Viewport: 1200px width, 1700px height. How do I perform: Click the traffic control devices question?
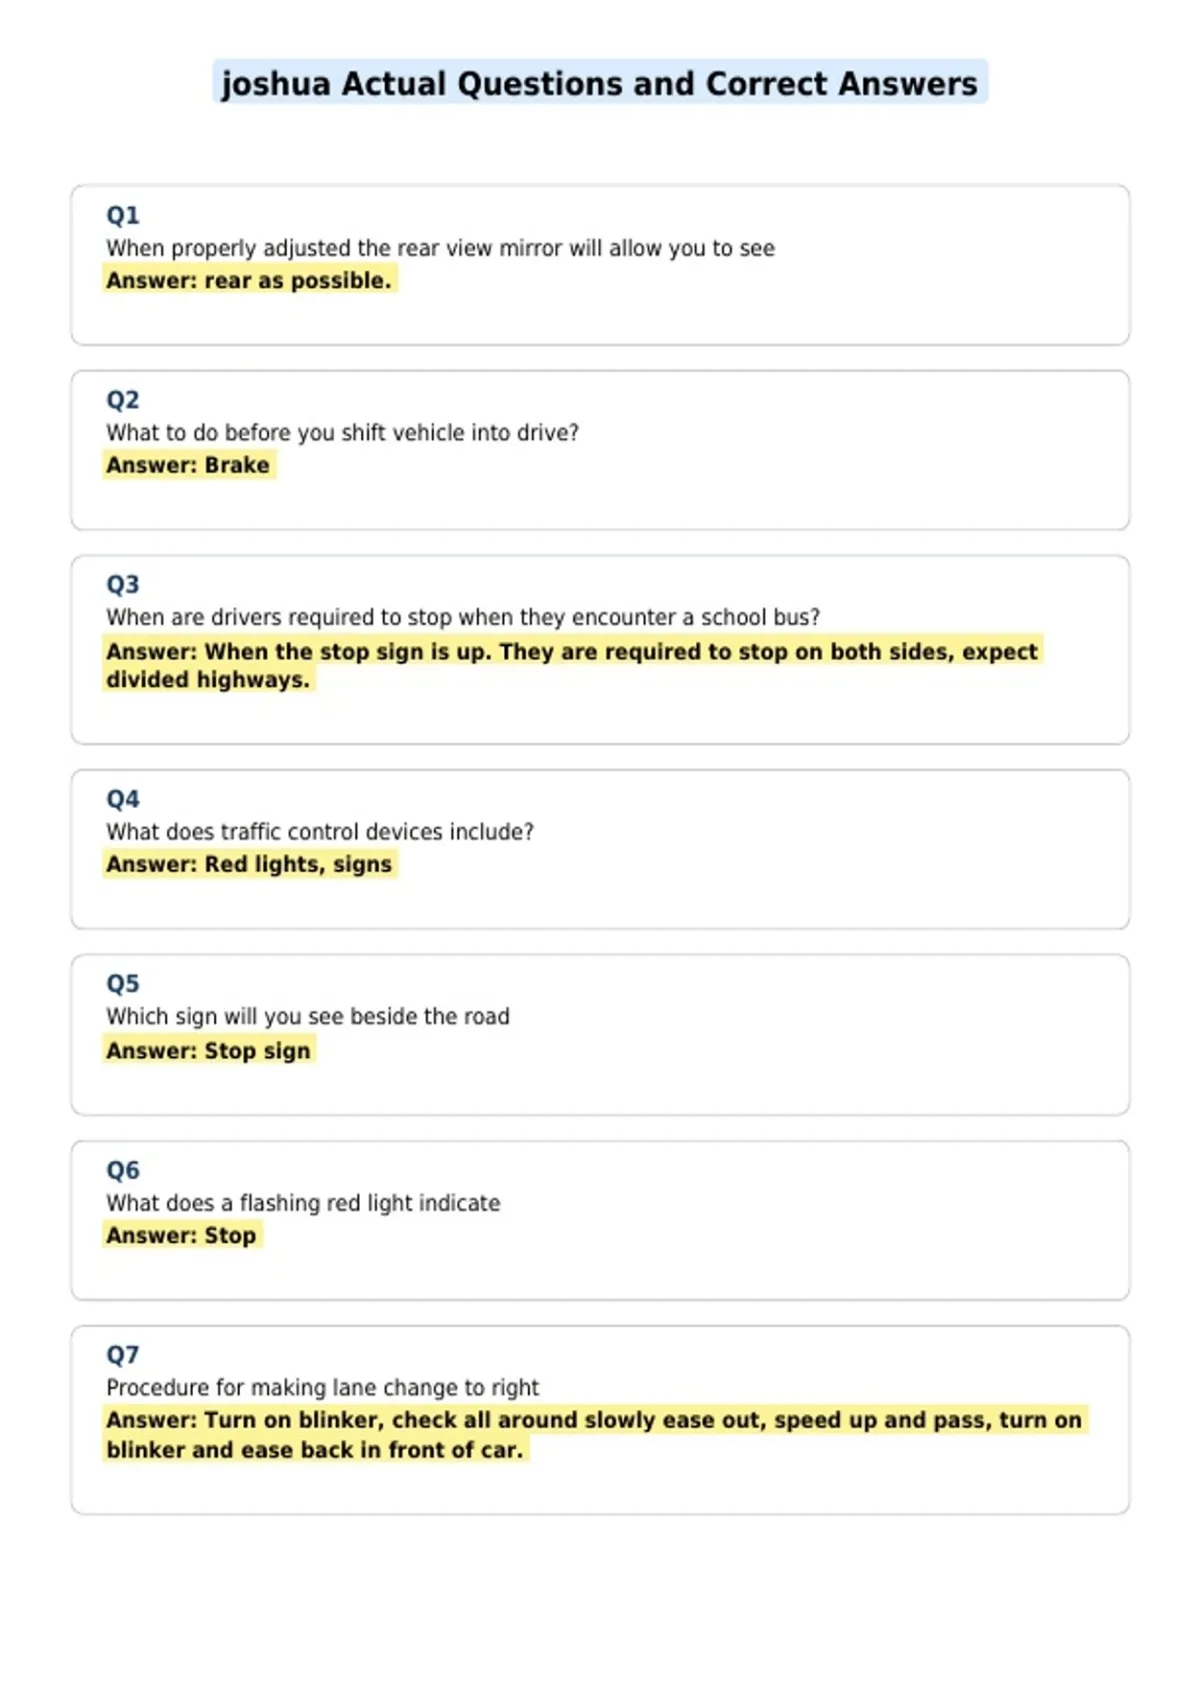[320, 832]
